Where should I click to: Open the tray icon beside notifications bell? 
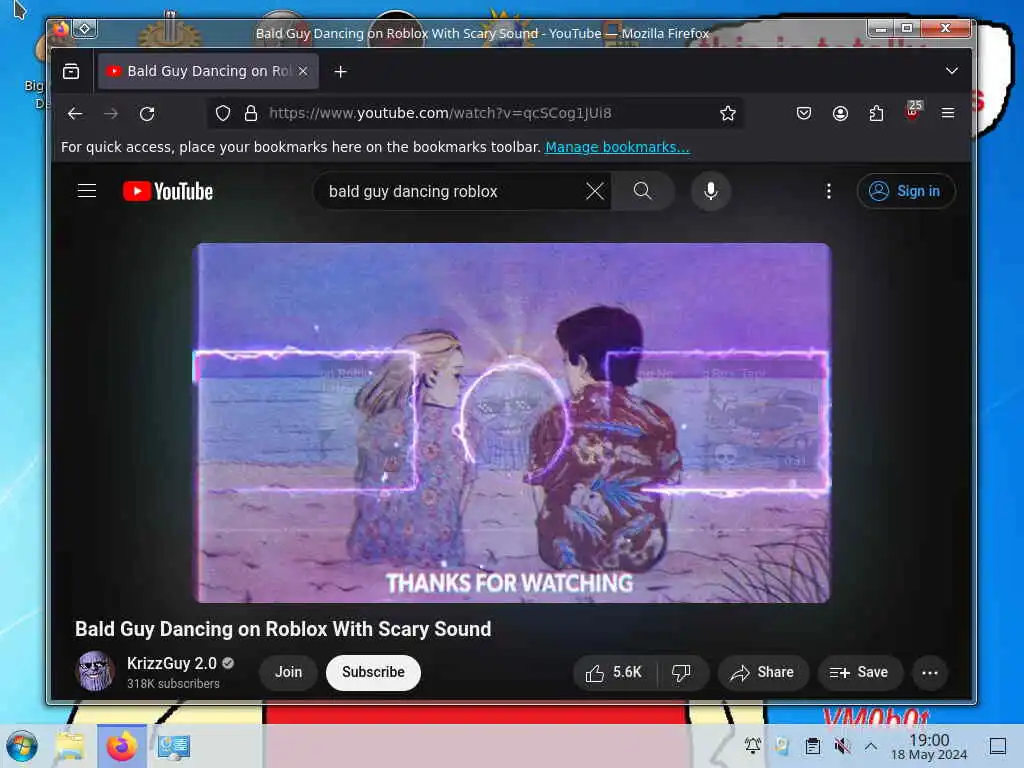[782, 746]
